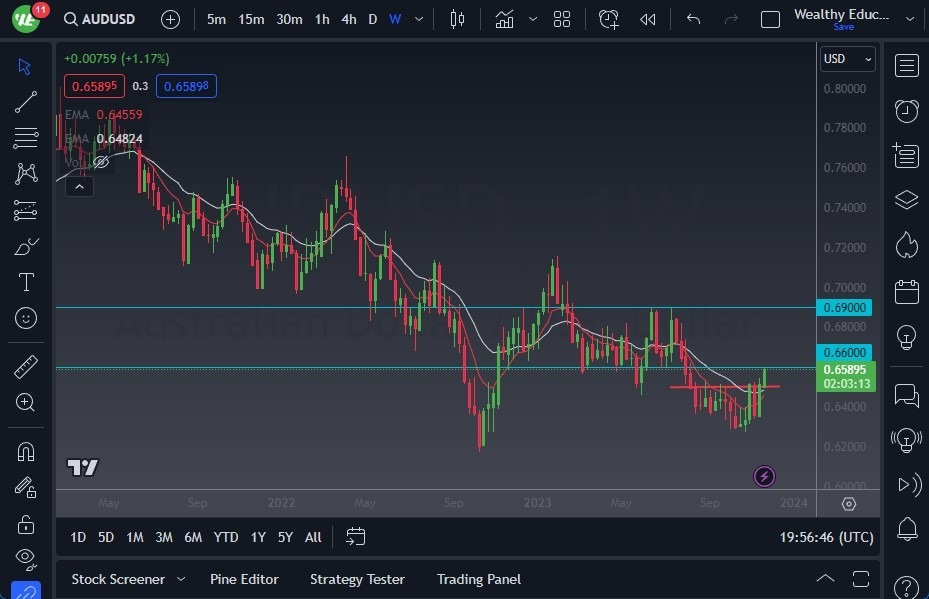Image resolution: width=929 pixels, height=599 pixels.
Task: Select the zoom-in magnifier tool
Action: pos(25,403)
